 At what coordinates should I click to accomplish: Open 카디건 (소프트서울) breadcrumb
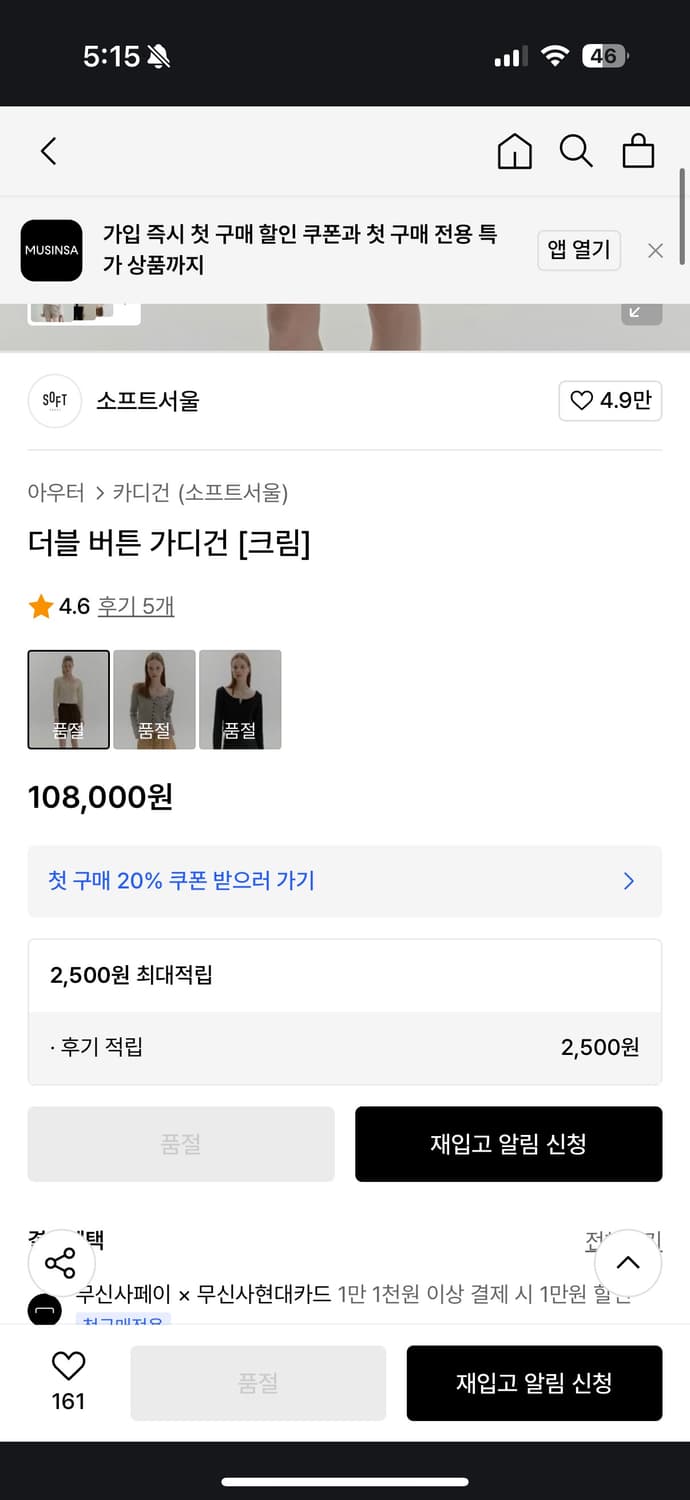click(200, 492)
